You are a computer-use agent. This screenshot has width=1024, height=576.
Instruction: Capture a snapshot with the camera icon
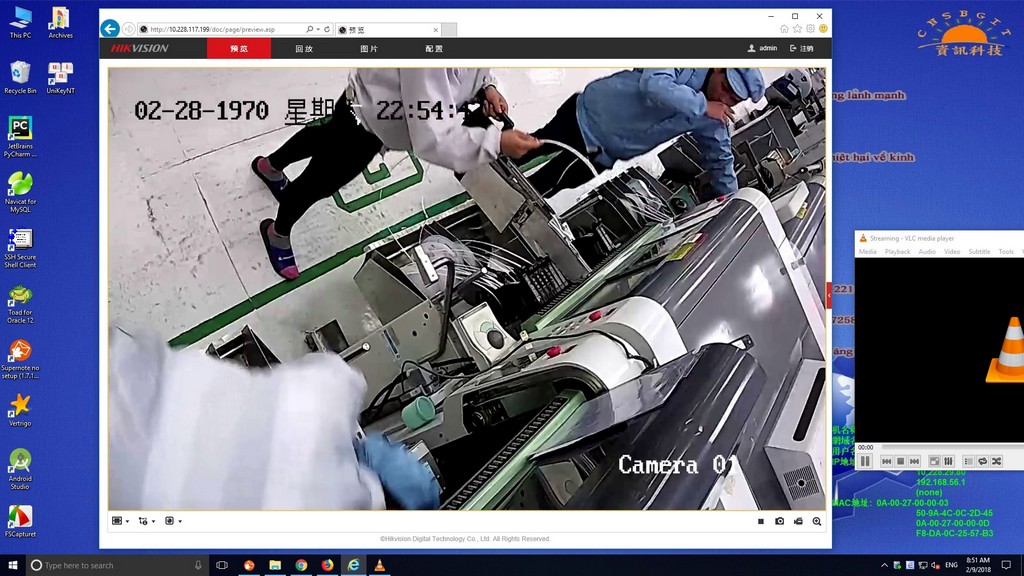780,521
